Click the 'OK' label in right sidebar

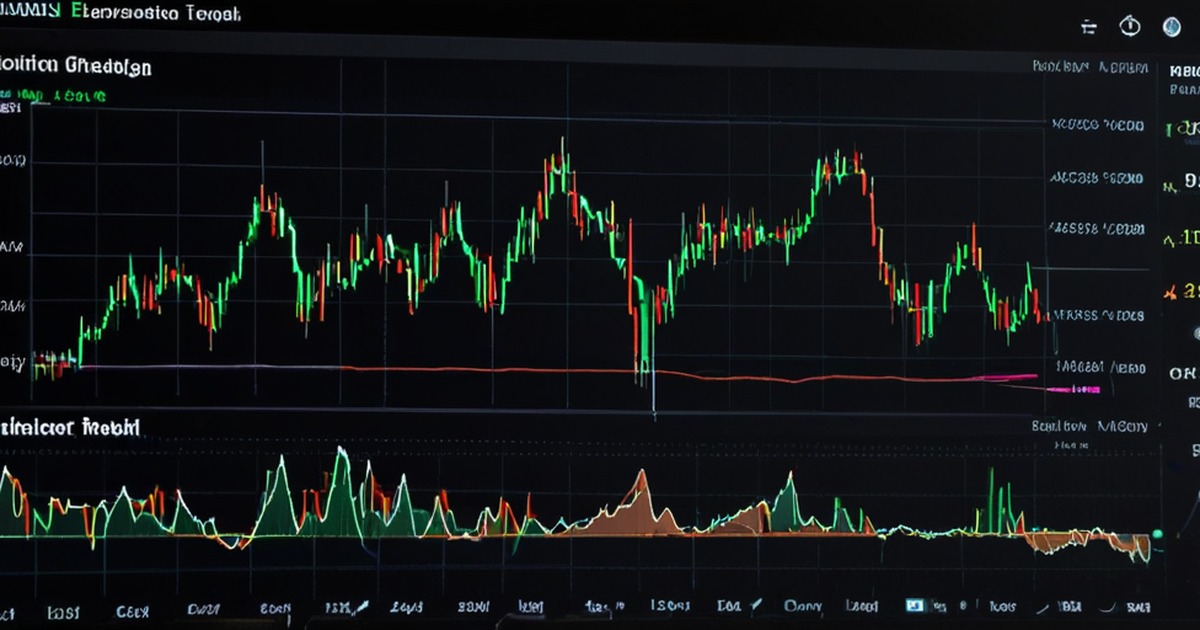[x=1182, y=372]
